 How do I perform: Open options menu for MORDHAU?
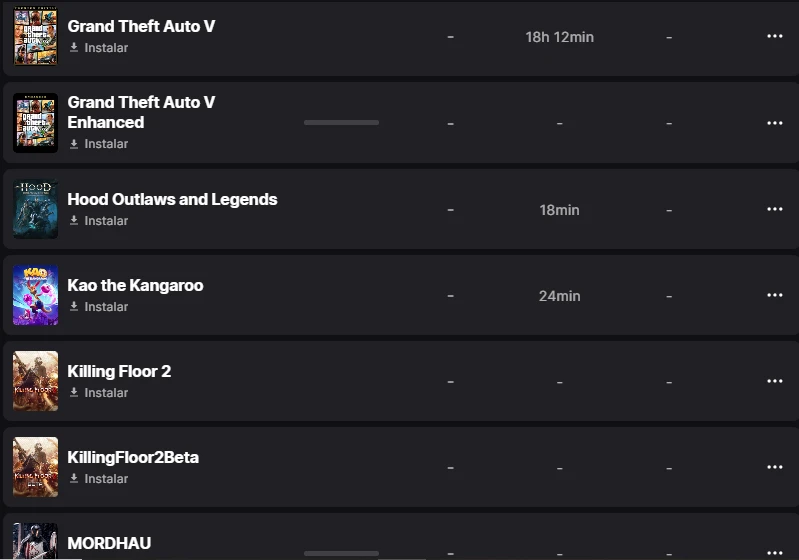[774, 551]
